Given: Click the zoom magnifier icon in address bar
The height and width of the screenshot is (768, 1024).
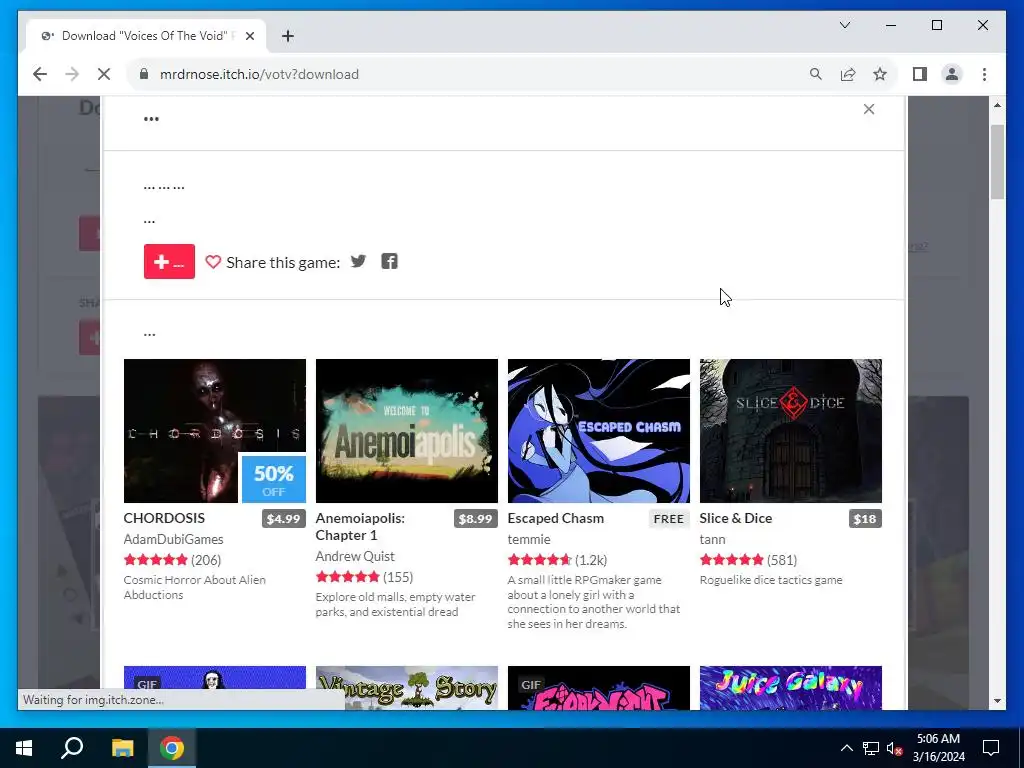Looking at the screenshot, I should 816,74.
